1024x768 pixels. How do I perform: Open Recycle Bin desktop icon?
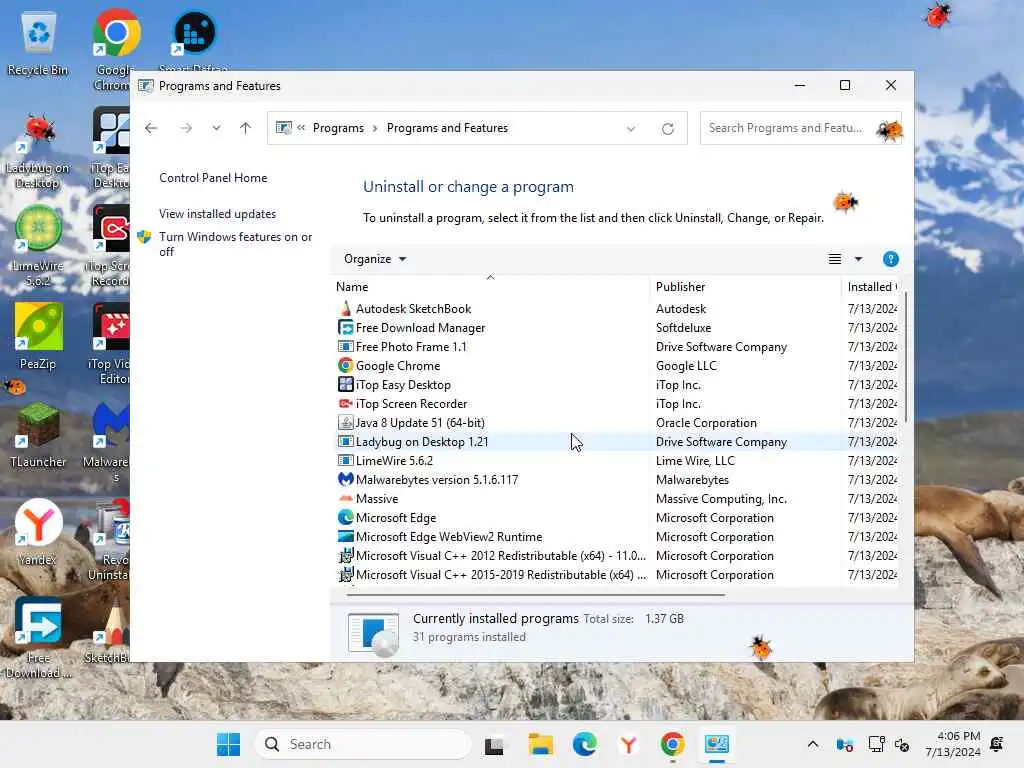click(38, 44)
